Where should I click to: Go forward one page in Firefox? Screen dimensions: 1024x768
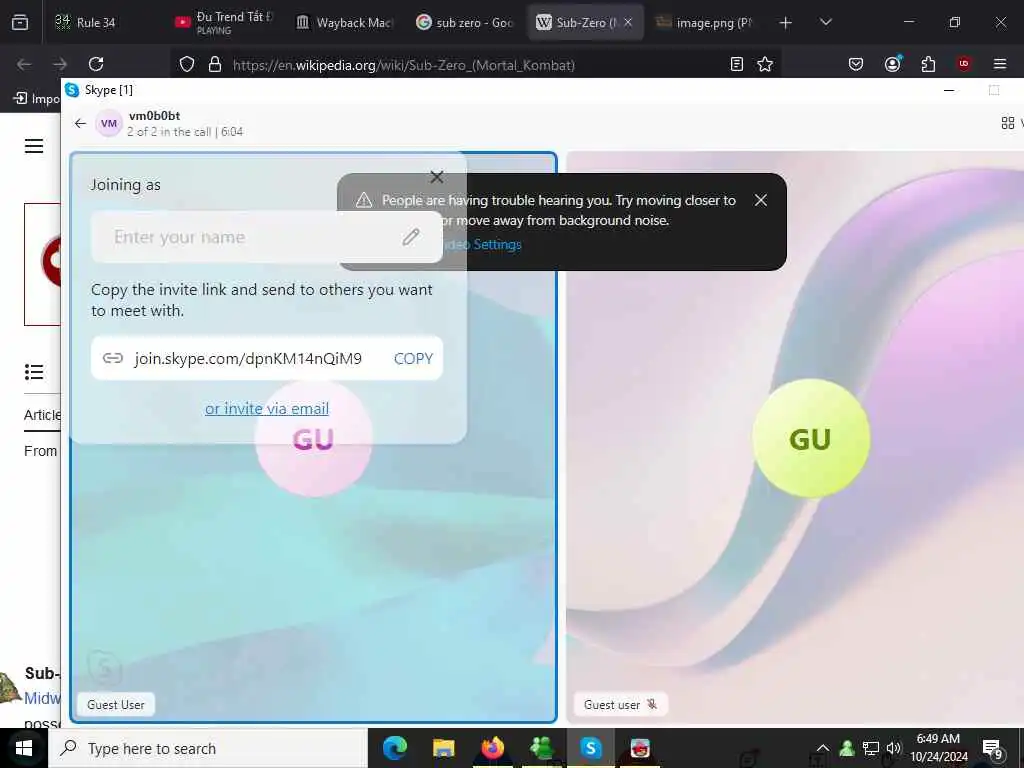60,64
